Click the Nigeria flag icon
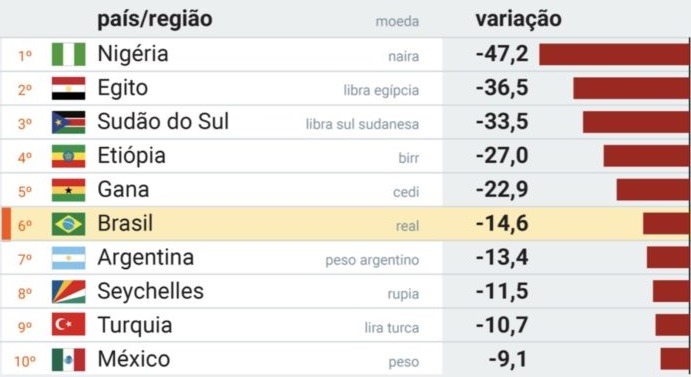This screenshot has width=691, height=377. point(68,54)
